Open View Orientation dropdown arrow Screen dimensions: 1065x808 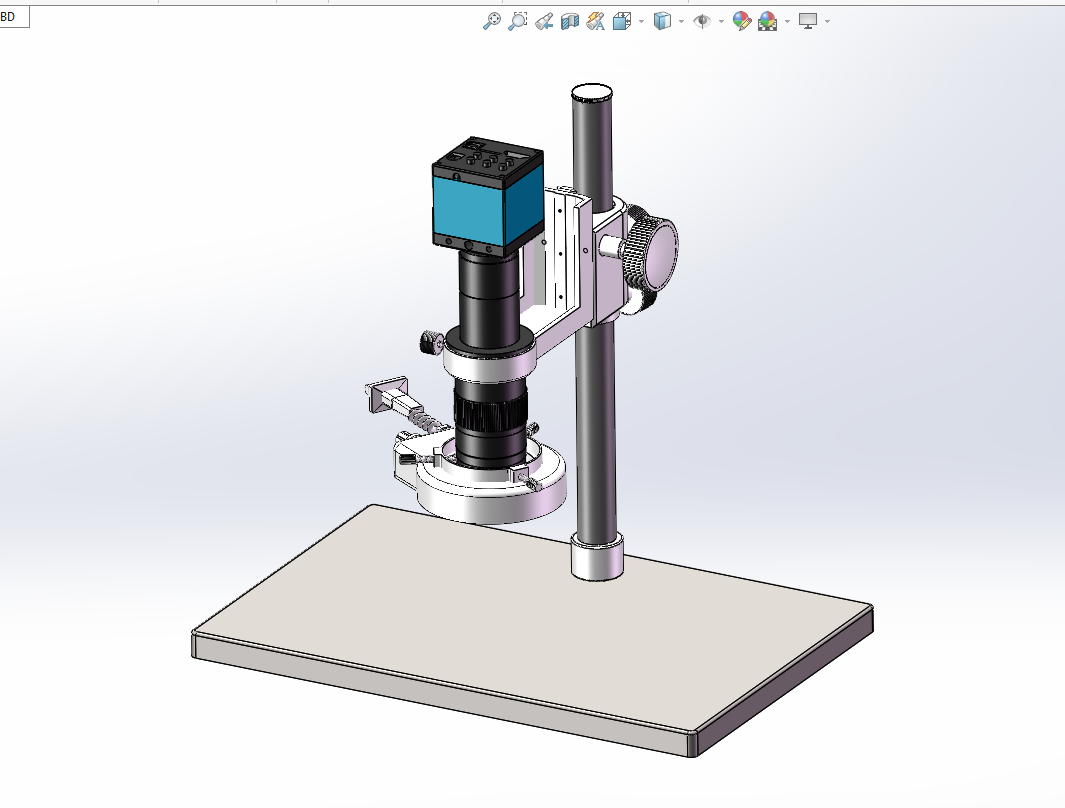[641, 22]
